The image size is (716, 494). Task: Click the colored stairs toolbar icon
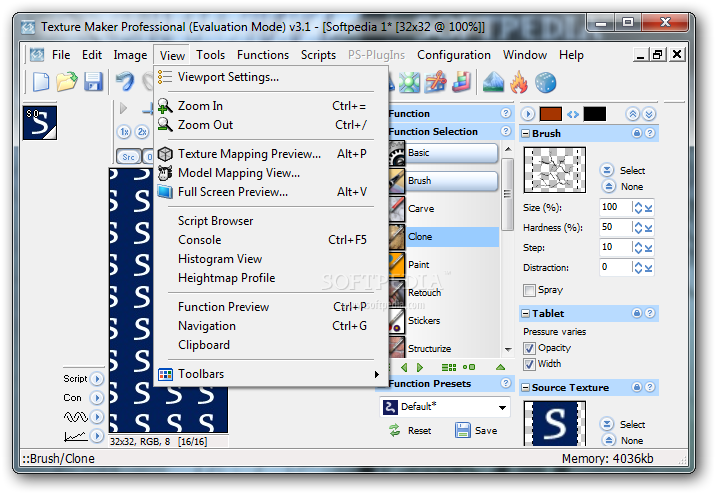(462, 83)
